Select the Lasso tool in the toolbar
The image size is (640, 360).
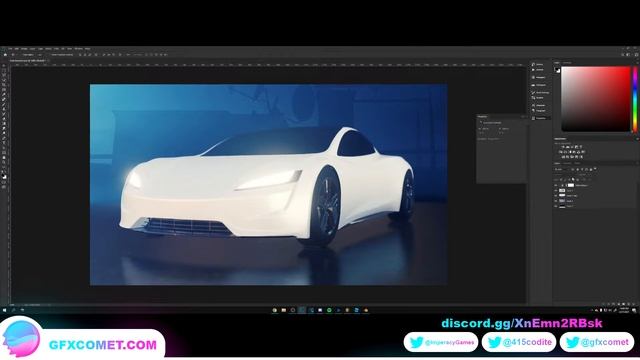[4, 75]
